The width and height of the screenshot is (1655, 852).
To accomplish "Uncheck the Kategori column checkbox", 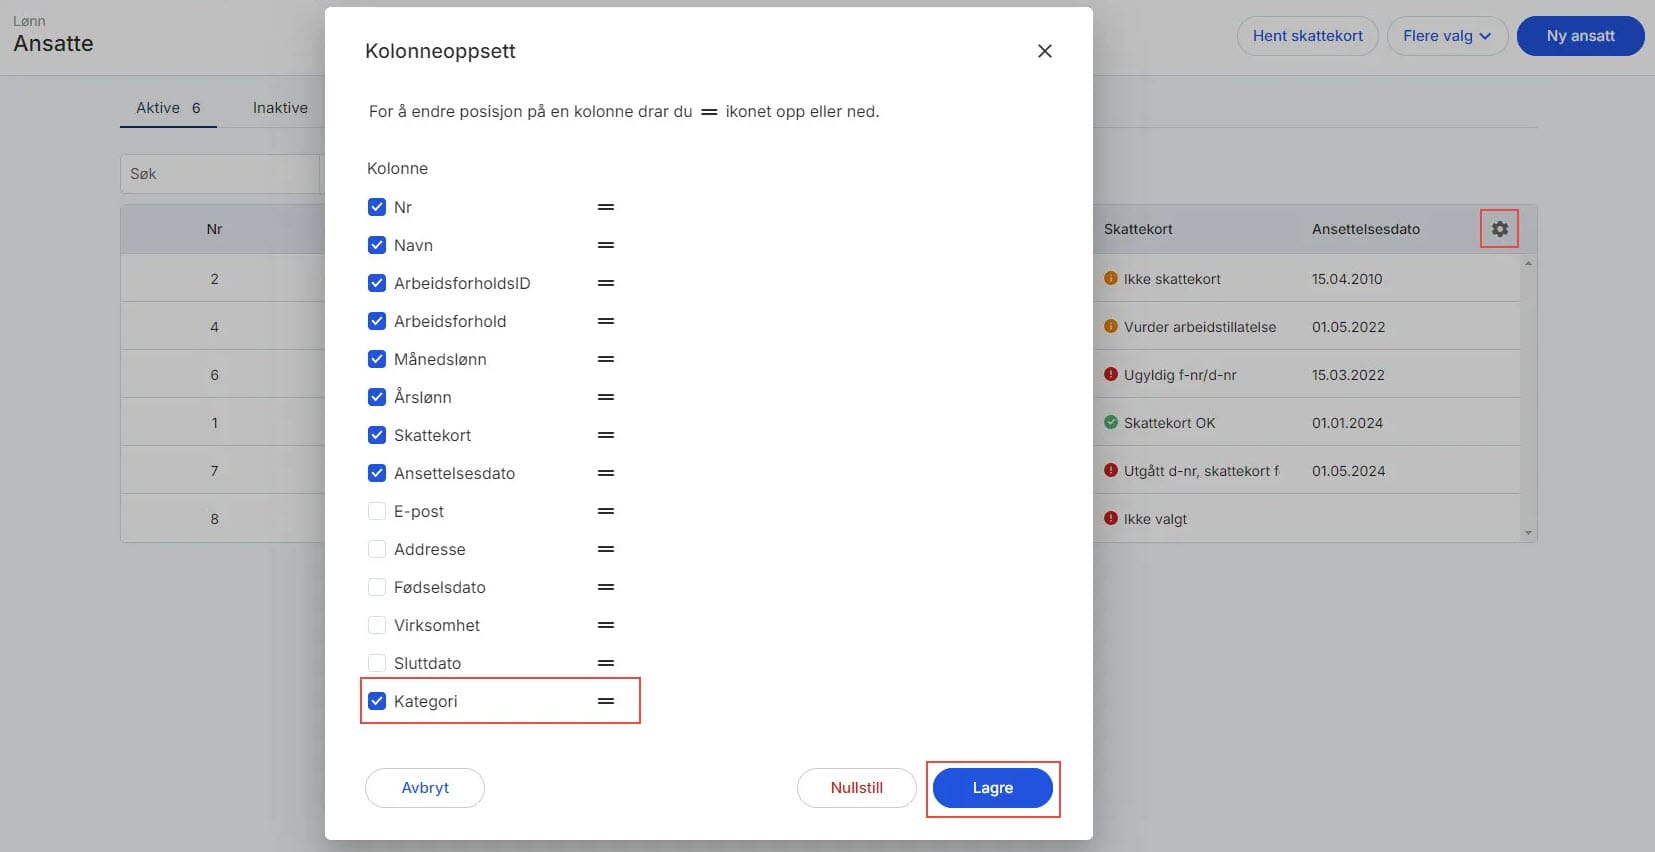I will click(x=377, y=701).
